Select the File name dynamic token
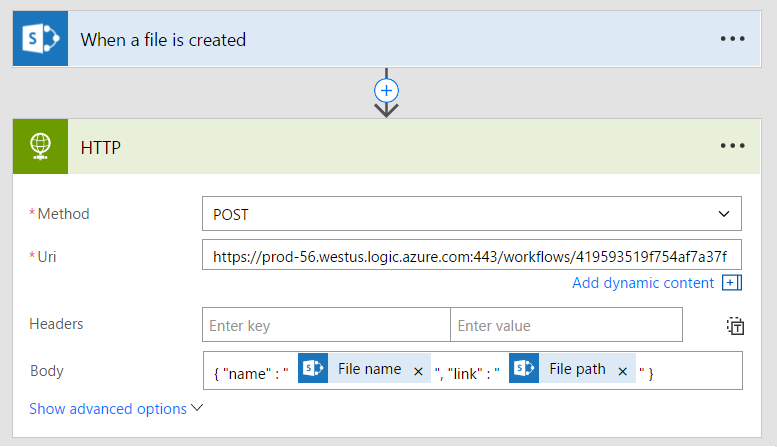Viewport: 777px width, 447px height. click(x=369, y=369)
